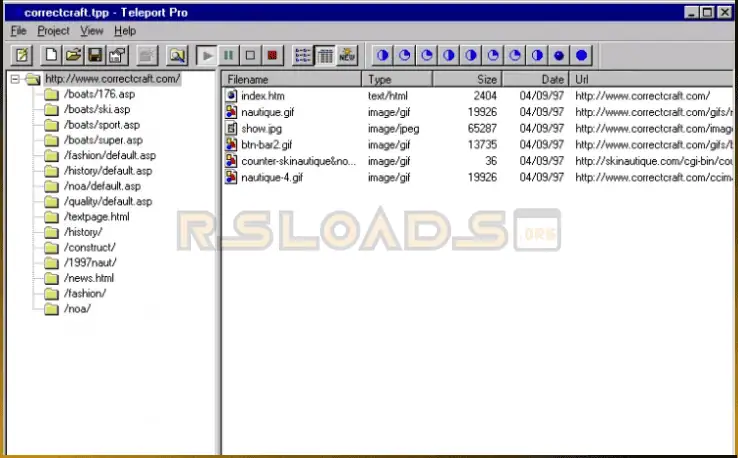This screenshot has height=458, width=738.
Task: Toggle the tree-style view toolbar button
Action: [x=303, y=55]
